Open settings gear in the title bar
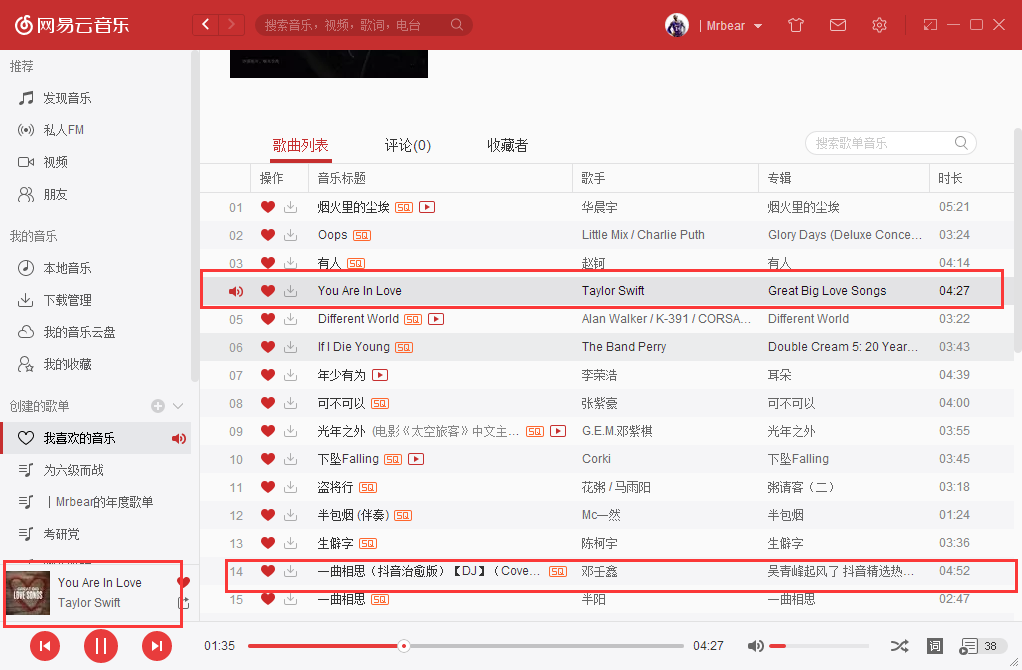Image resolution: width=1022 pixels, height=670 pixels. (879, 25)
